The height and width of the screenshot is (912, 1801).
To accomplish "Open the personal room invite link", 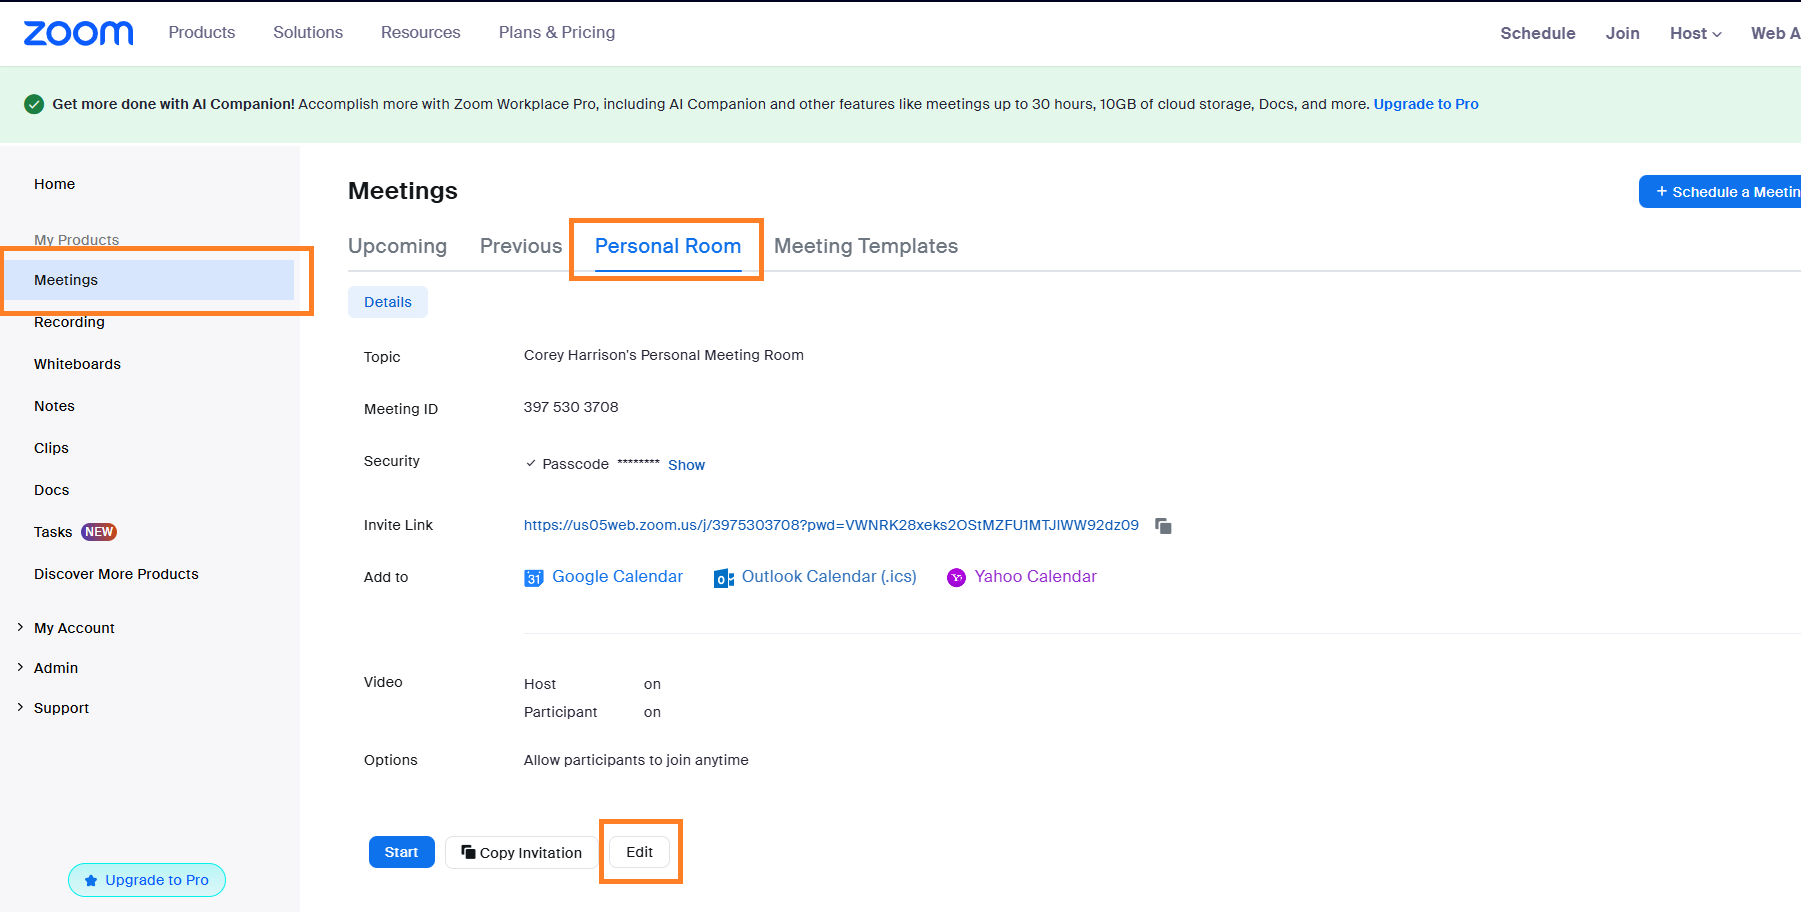I will click(831, 525).
